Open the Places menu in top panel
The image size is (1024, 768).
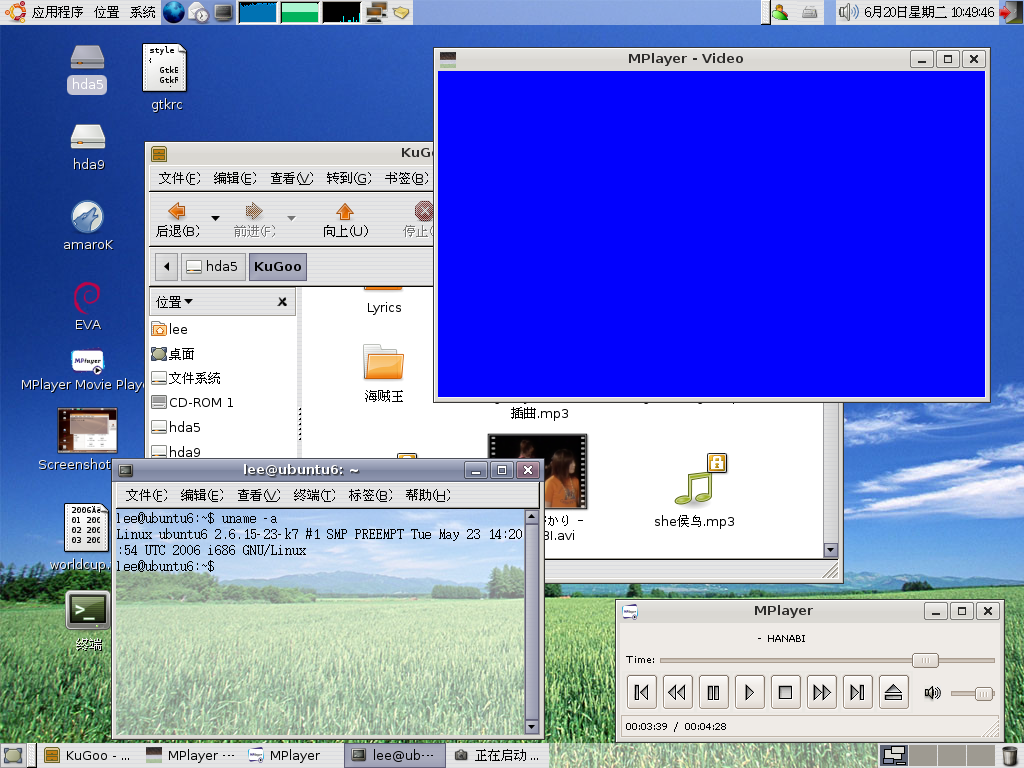(106, 12)
